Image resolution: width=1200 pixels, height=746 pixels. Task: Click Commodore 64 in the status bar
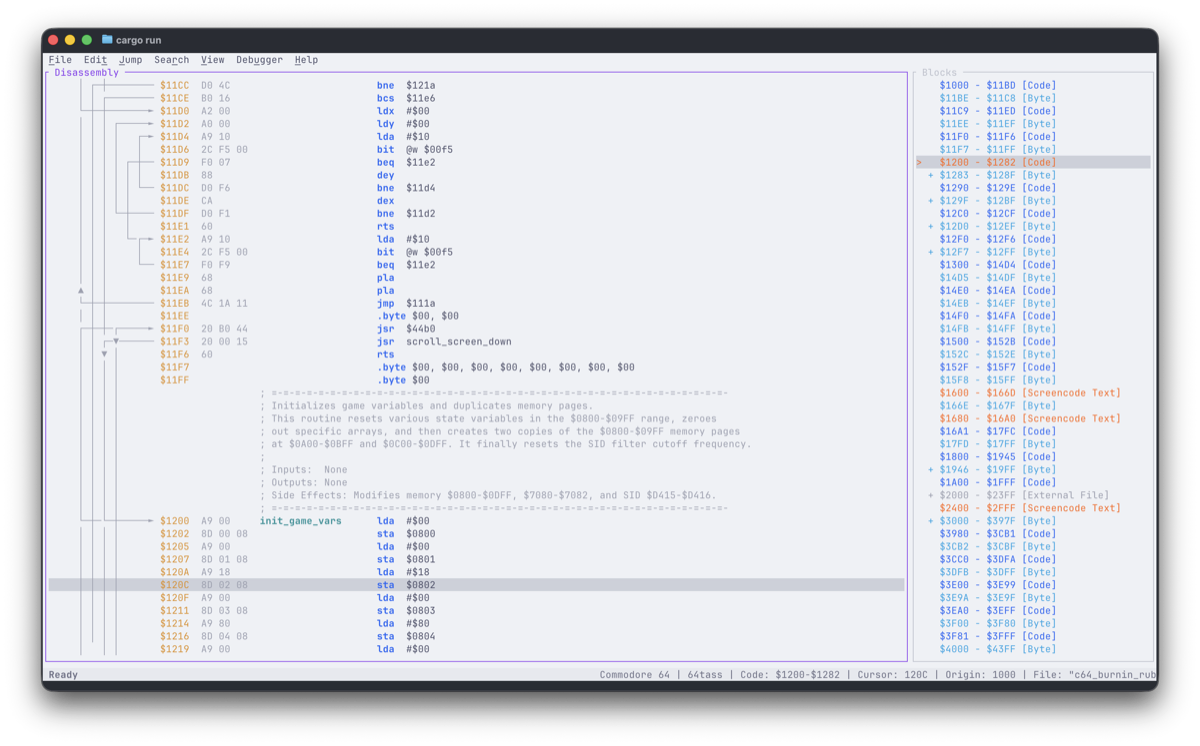pos(634,675)
